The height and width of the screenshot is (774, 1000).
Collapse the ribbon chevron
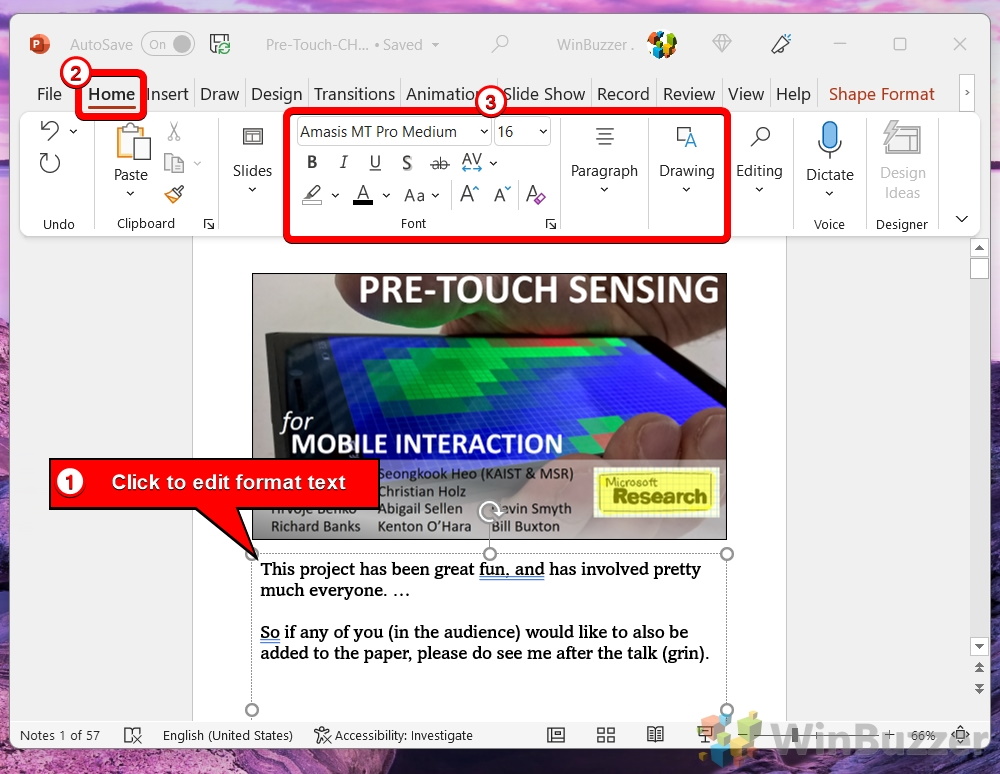tap(962, 219)
